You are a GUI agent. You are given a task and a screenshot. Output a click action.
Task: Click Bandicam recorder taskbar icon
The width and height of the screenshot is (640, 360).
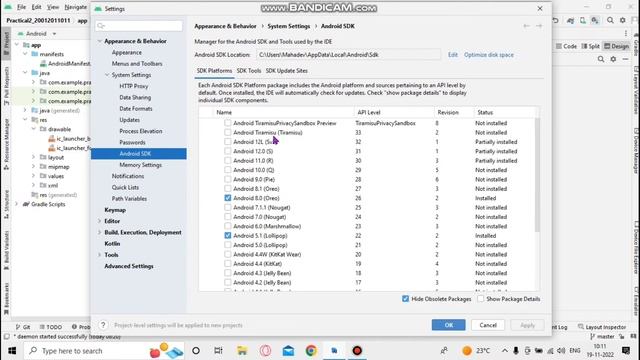pyautogui.click(x=357, y=351)
